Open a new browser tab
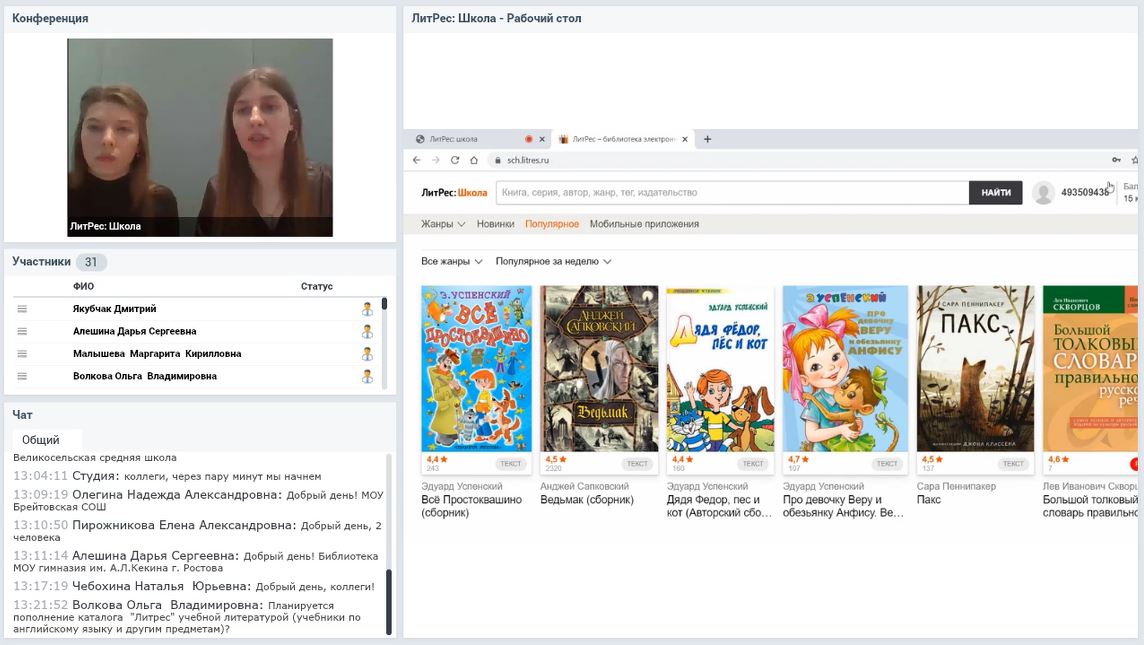 pos(707,139)
